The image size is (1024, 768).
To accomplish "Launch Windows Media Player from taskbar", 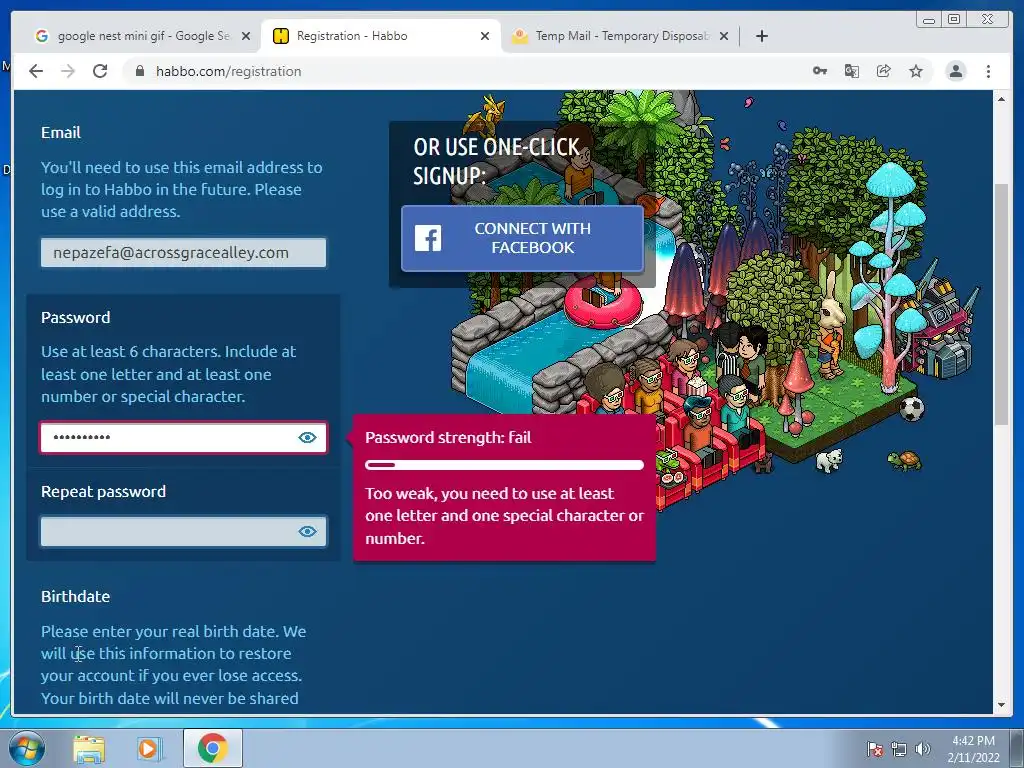I will pos(149,749).
